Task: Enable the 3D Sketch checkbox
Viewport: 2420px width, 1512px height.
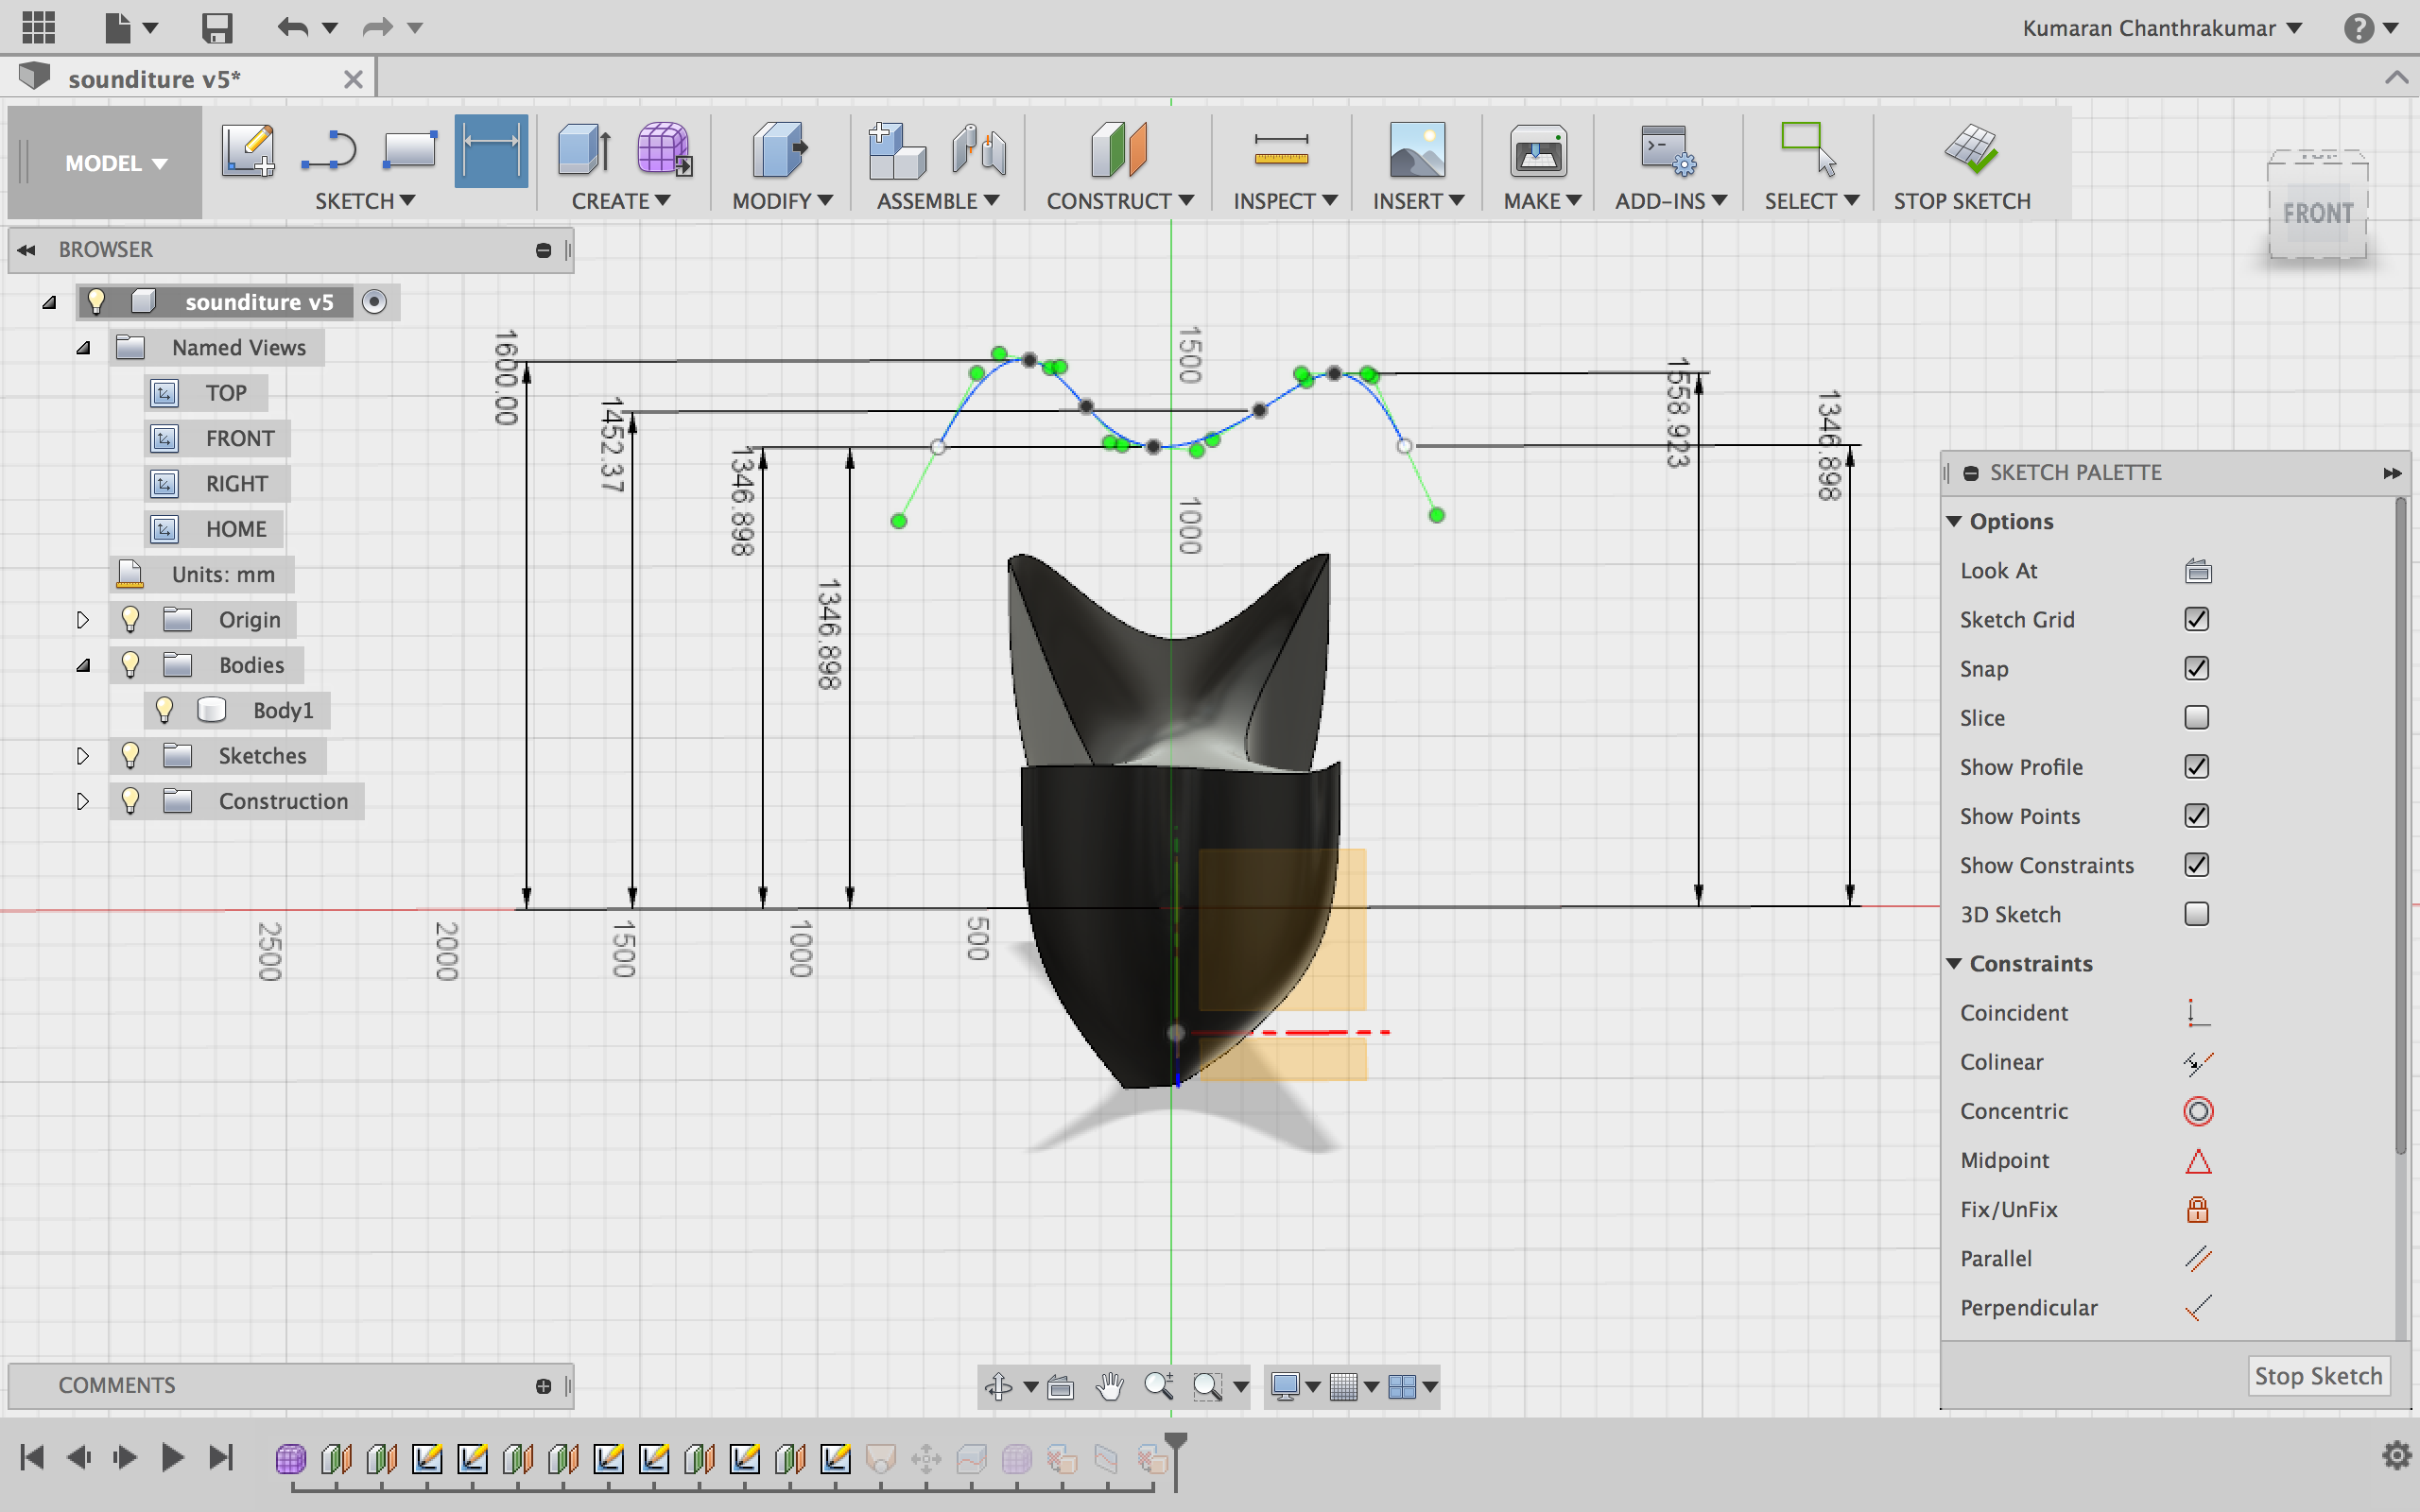Action: (2196, 914)
